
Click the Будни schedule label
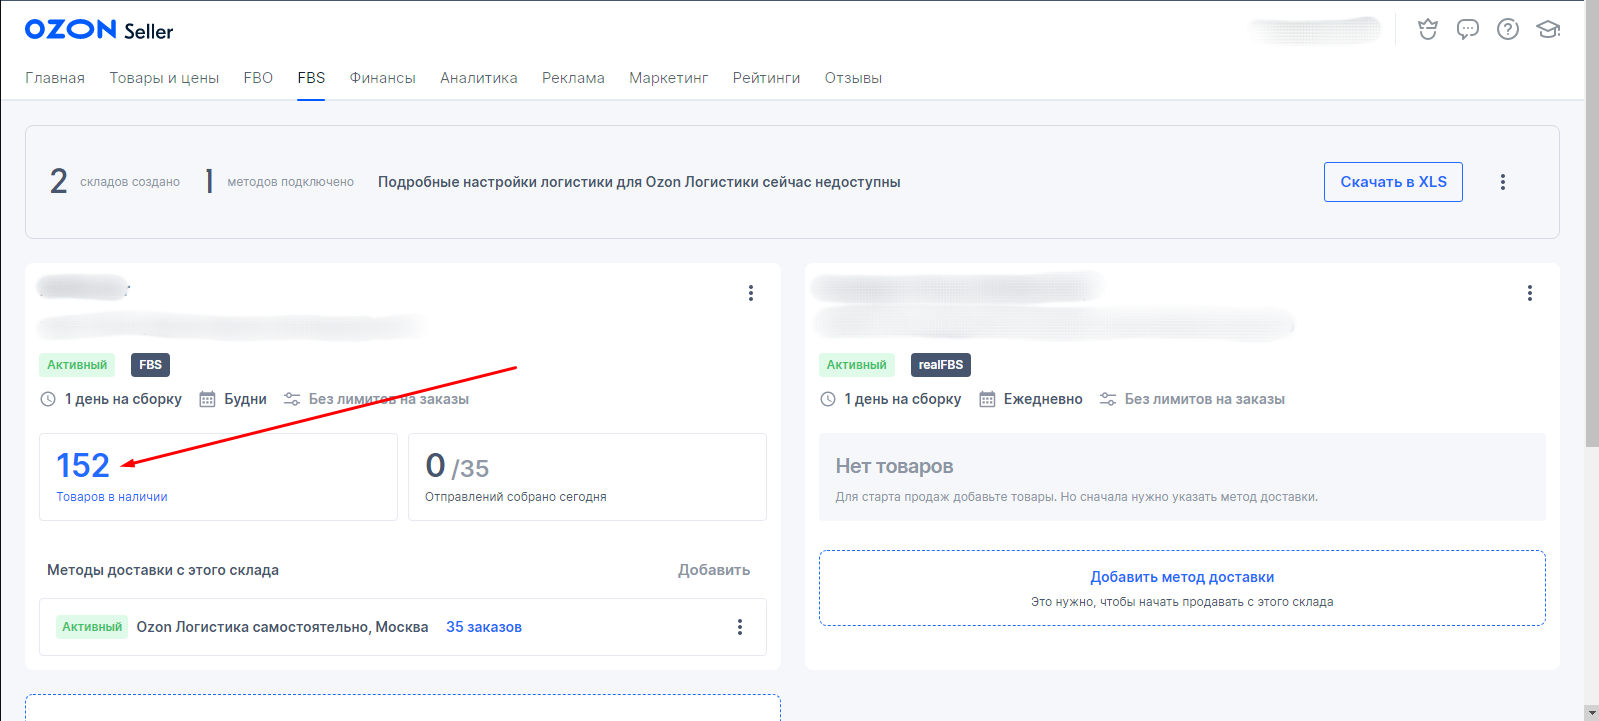click(245, 399)
